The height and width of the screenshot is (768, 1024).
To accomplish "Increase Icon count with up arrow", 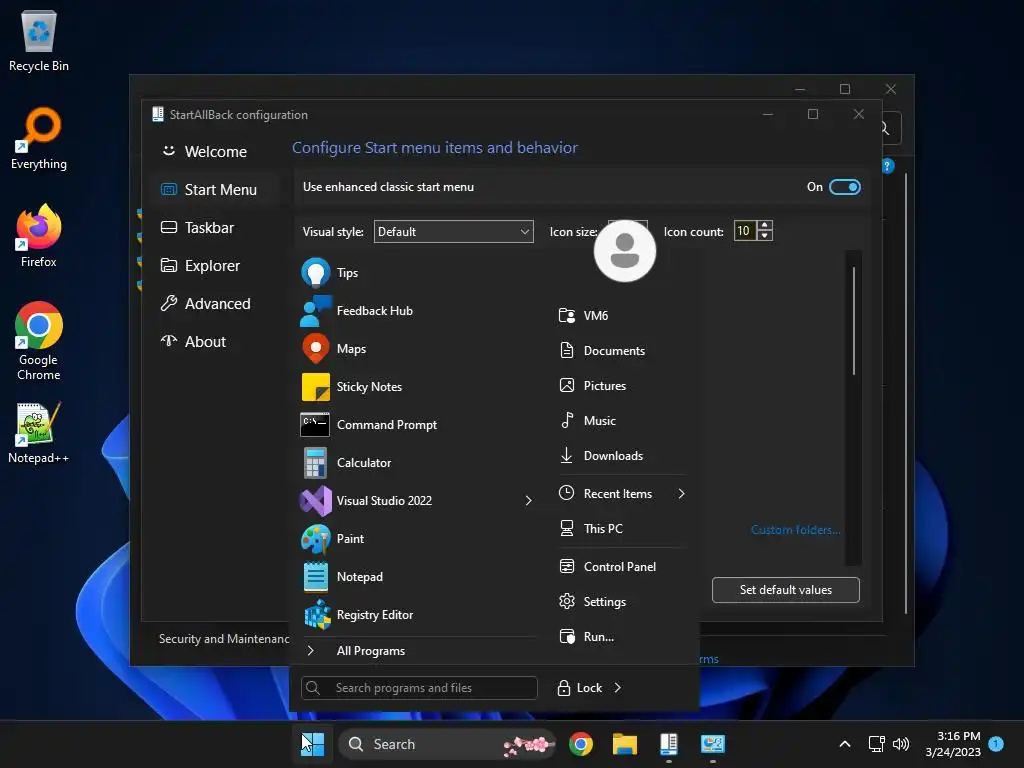I will [765, 225].
